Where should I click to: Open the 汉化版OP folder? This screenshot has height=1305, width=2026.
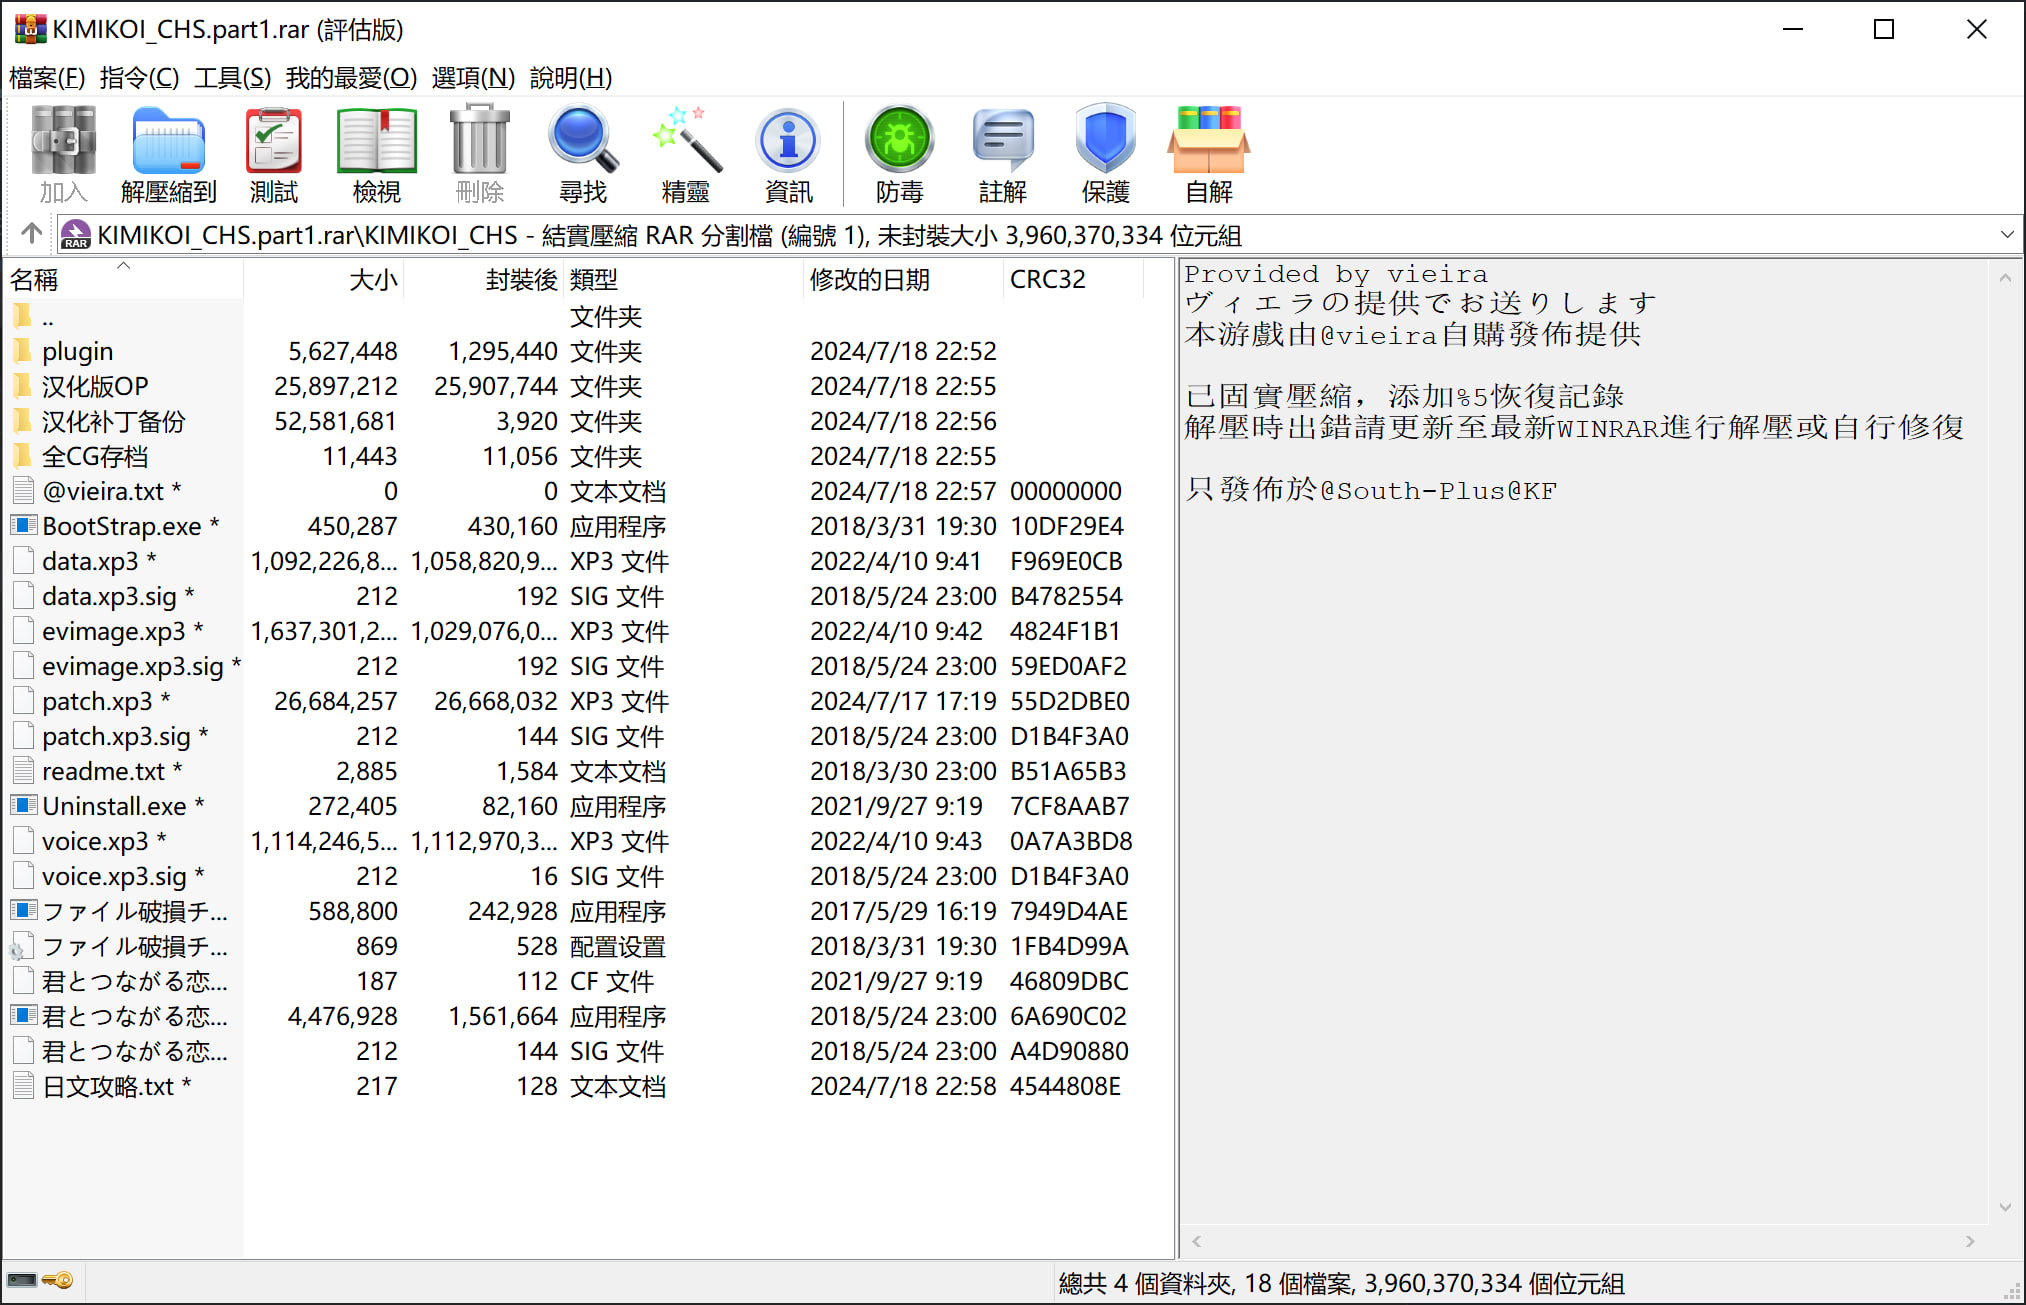point(95,386)
